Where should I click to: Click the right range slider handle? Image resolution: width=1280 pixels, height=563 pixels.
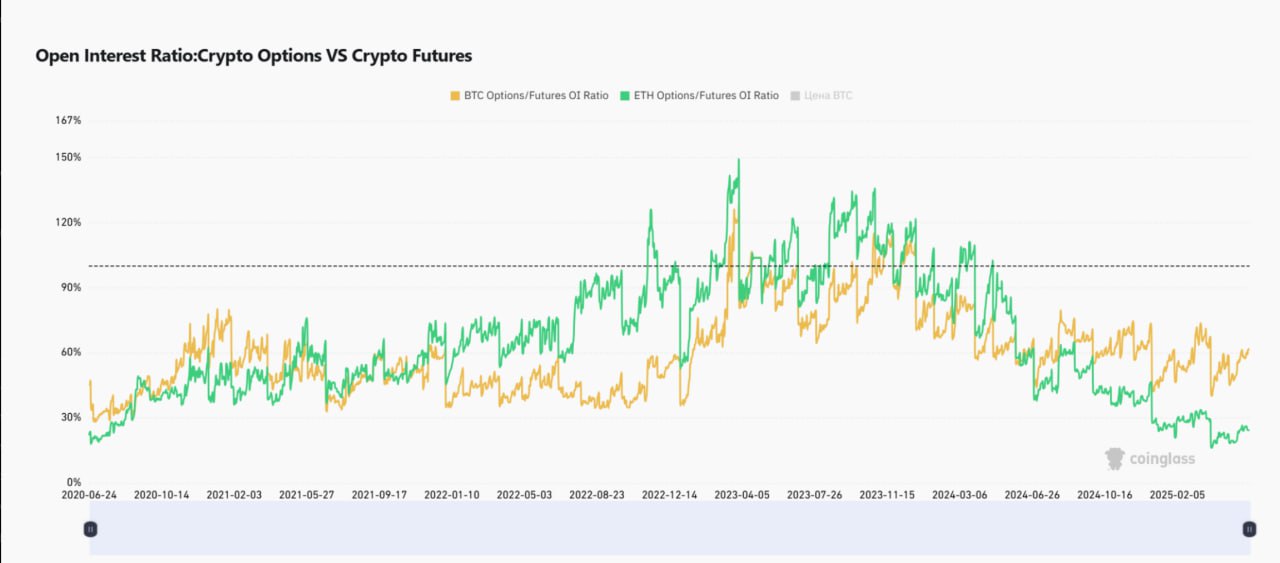(x=1249, y=529)
